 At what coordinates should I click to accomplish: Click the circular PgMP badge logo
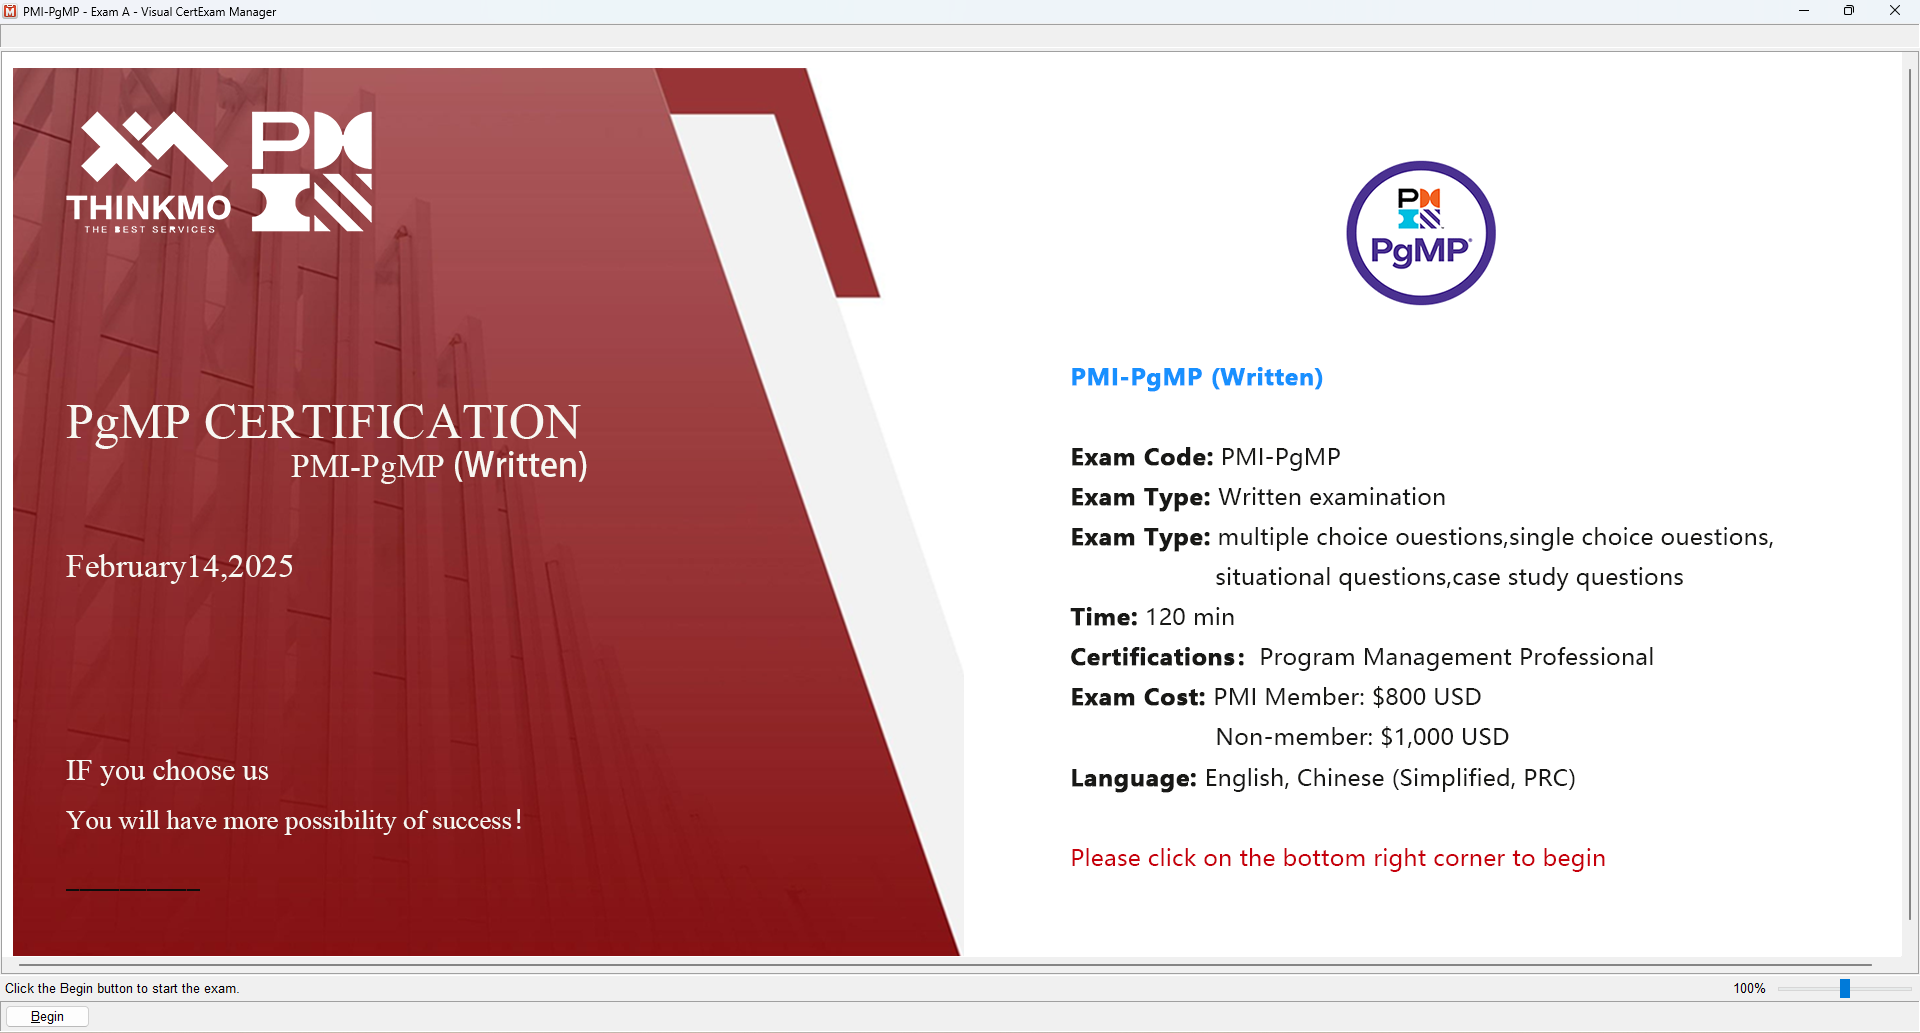[x=1420, y=233]
